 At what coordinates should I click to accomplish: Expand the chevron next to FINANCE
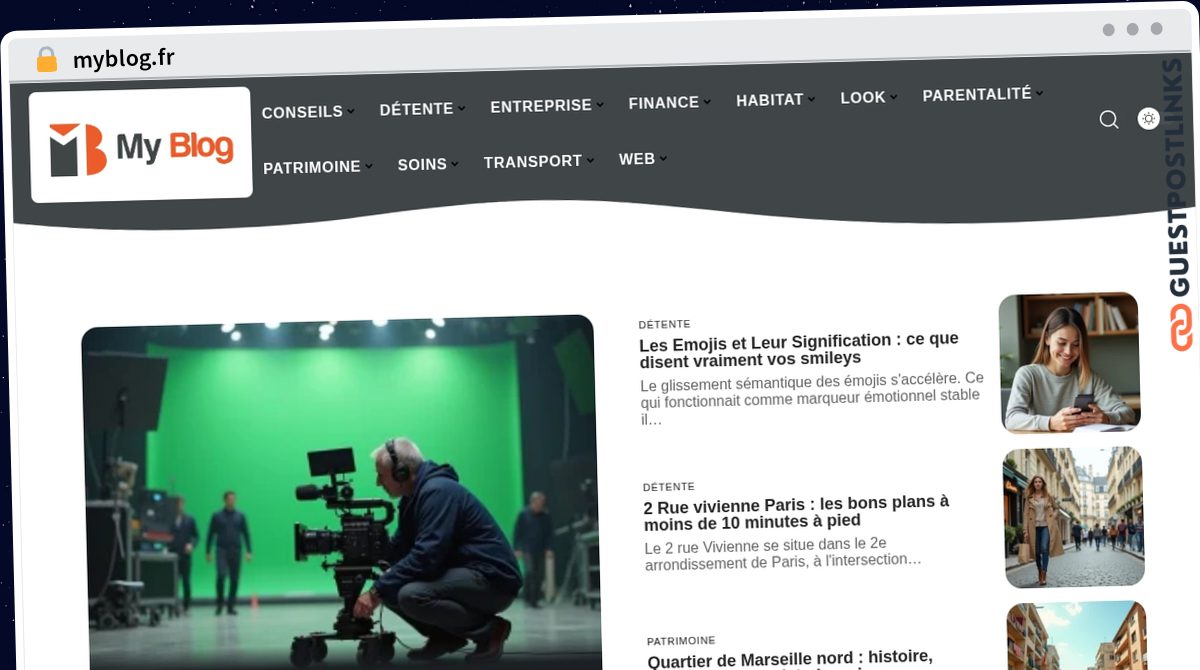(x=707, y=101)
